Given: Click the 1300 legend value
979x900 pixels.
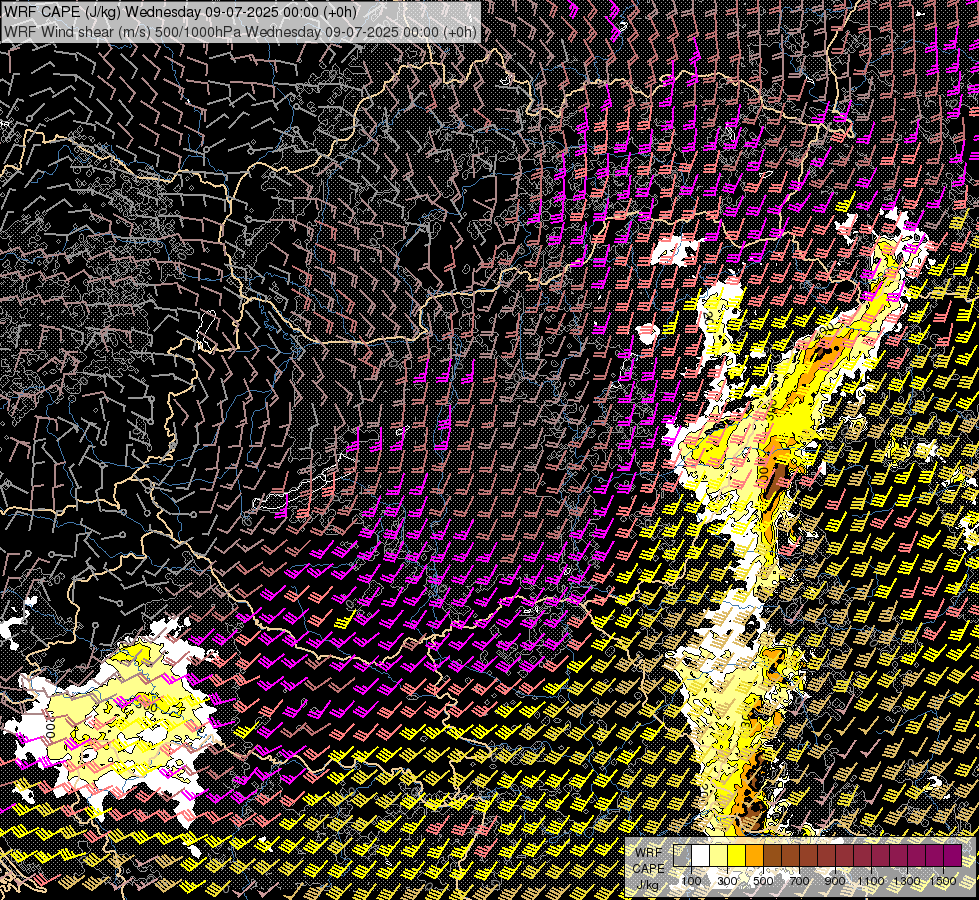Looking at the screenshot, I should point(907,881).
